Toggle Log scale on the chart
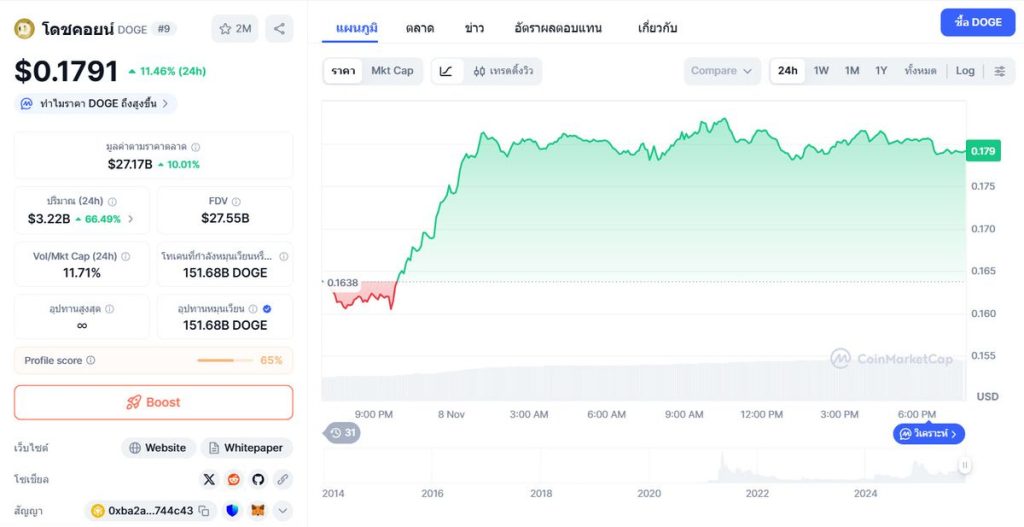The image size is (1024, 527). point(965,71)
